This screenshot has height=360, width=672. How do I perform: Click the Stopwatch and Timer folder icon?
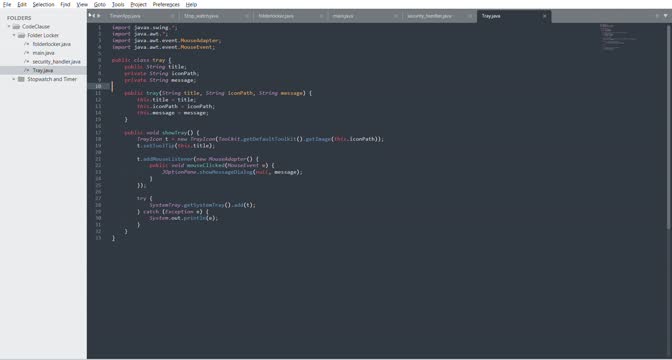pyautogui.click(x=21, y=79)
